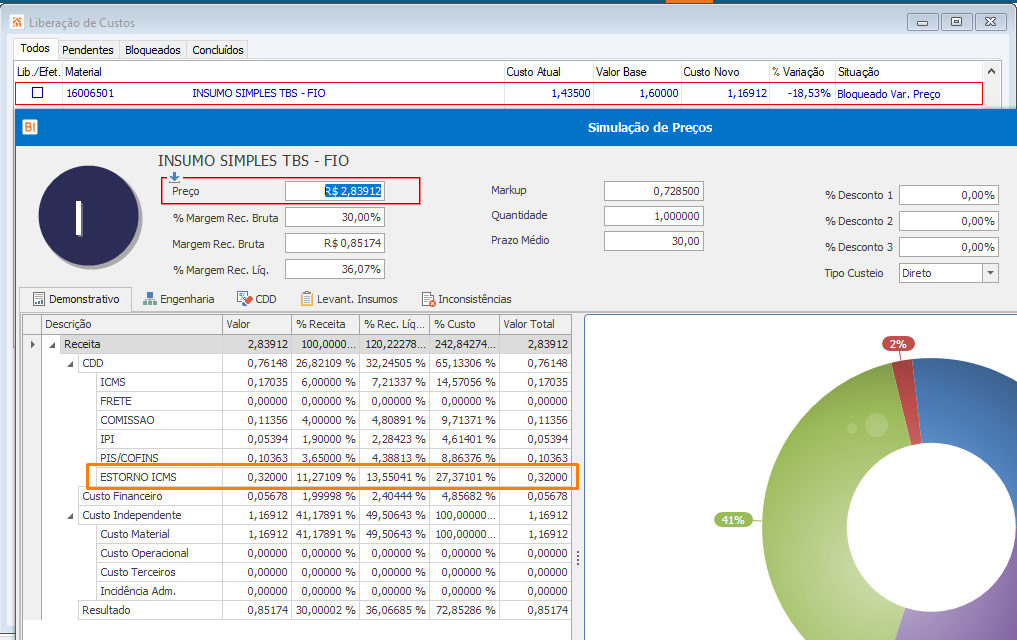Click the Descrição column header in Demonstrativo grid
1017x640 pixels.
(x=132, y=324)
